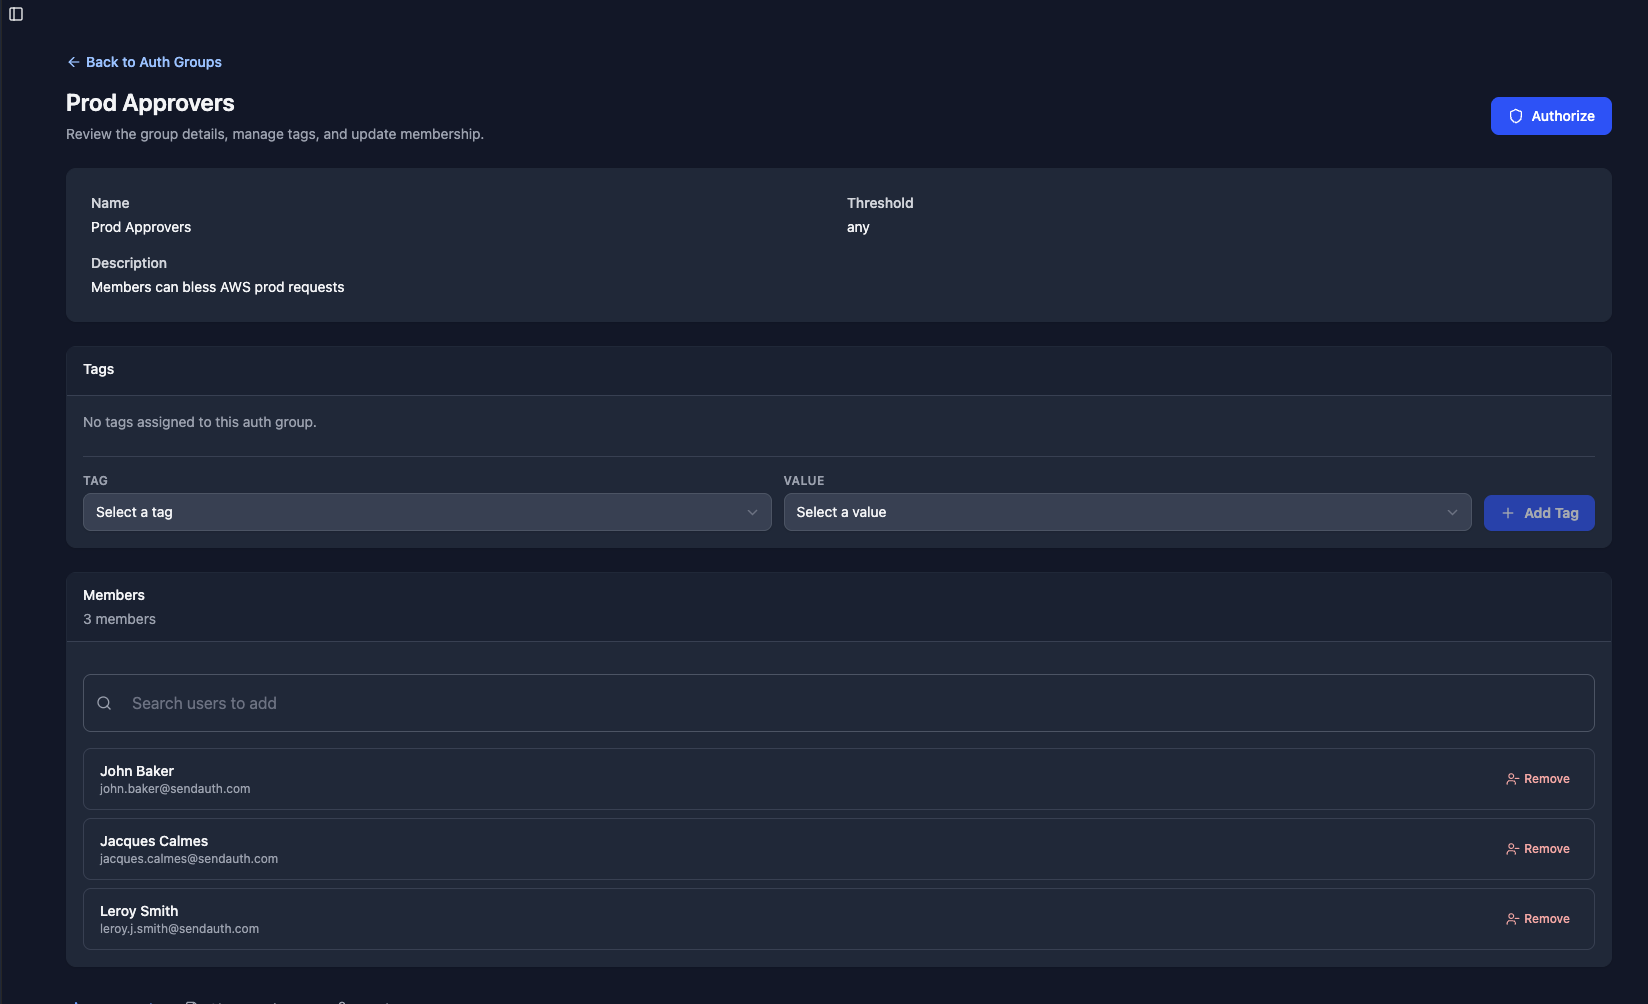The image size is (1648, 1004).
Task: Click John Baker's email address
Action: point(175,789)
